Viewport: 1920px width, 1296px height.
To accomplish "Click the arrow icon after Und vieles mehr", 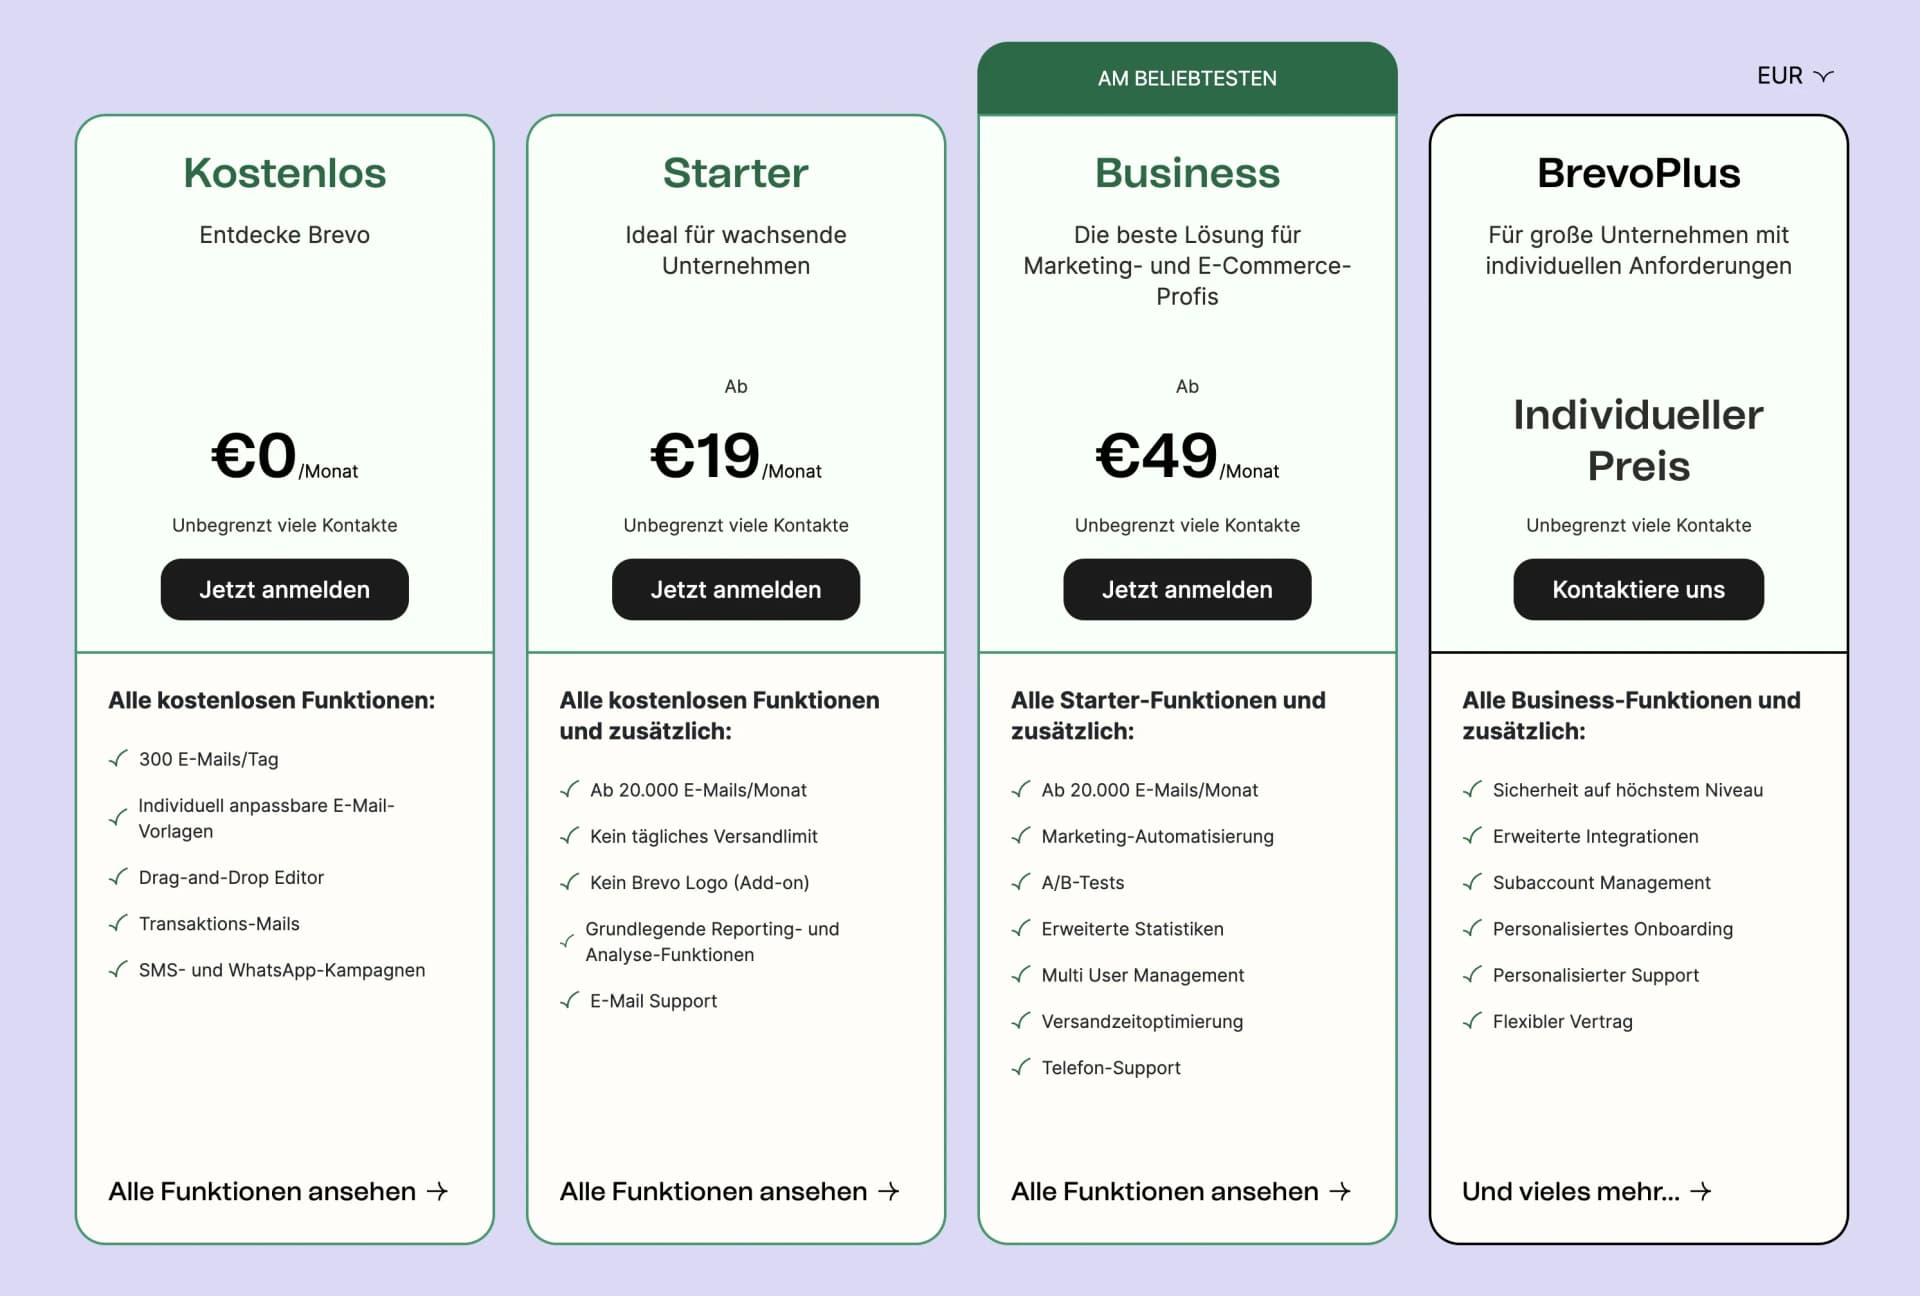I will coord(1700,1191).
